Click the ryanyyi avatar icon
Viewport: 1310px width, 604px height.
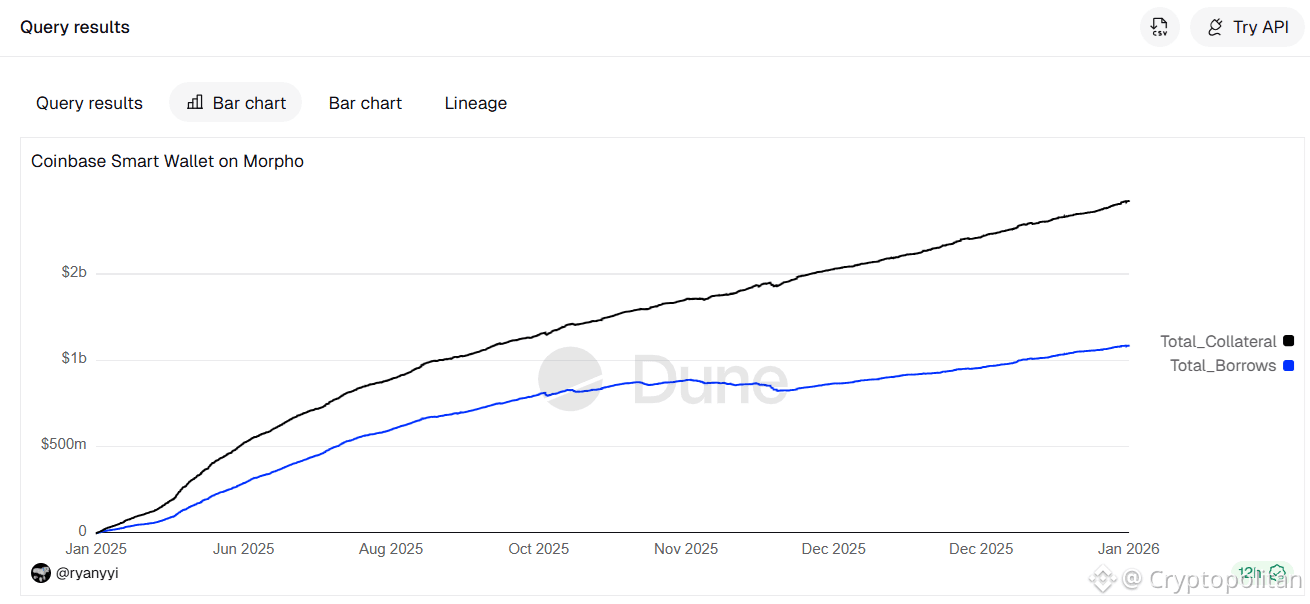pos(41,573)
